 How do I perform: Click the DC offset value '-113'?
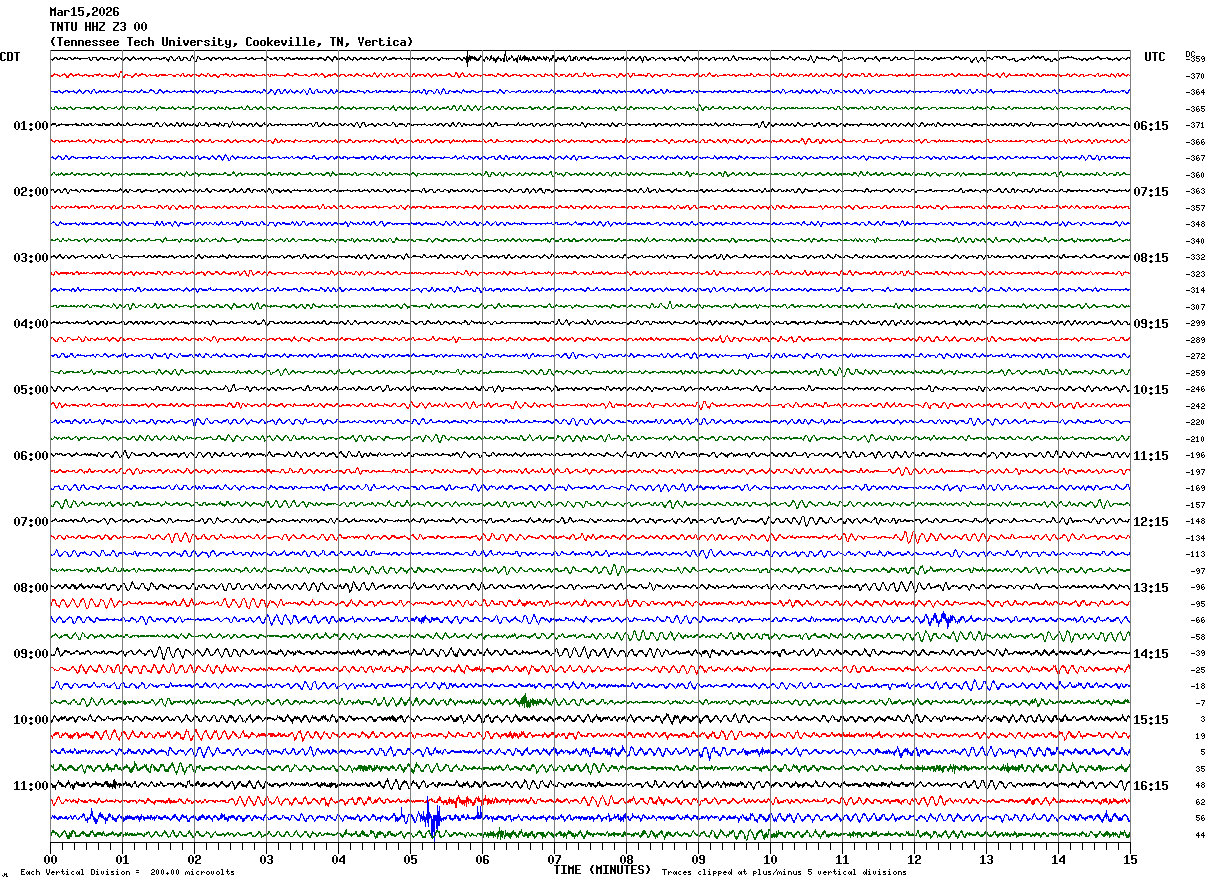click(1195, 555)
